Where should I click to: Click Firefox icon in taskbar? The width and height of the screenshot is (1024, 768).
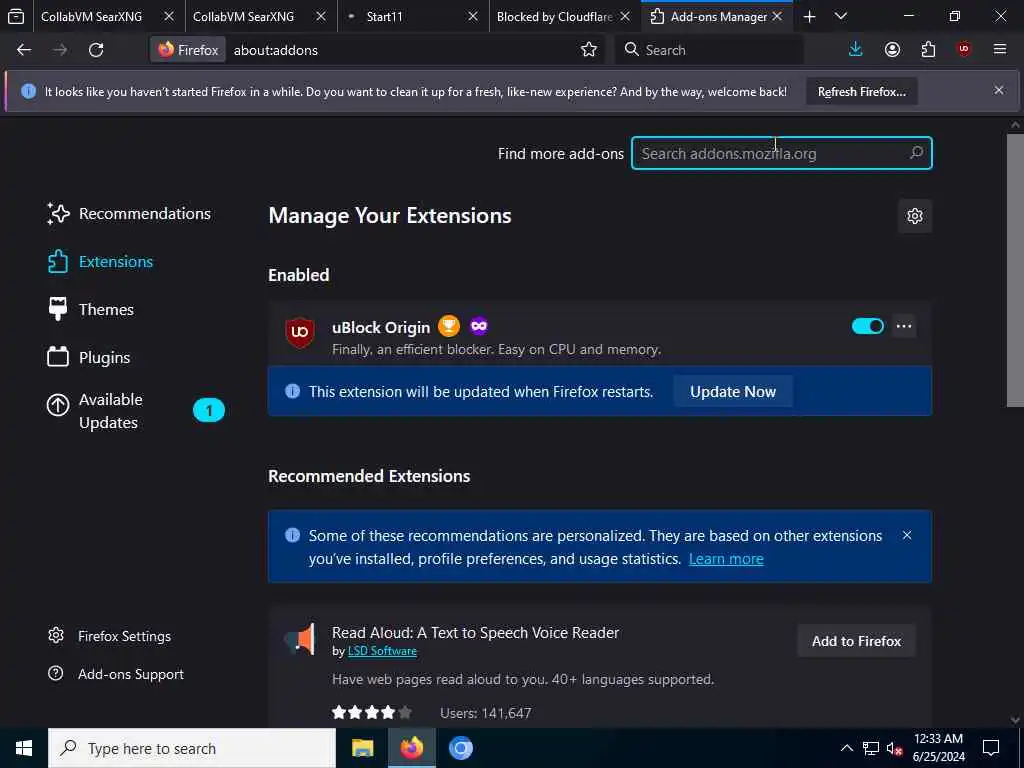411,748
